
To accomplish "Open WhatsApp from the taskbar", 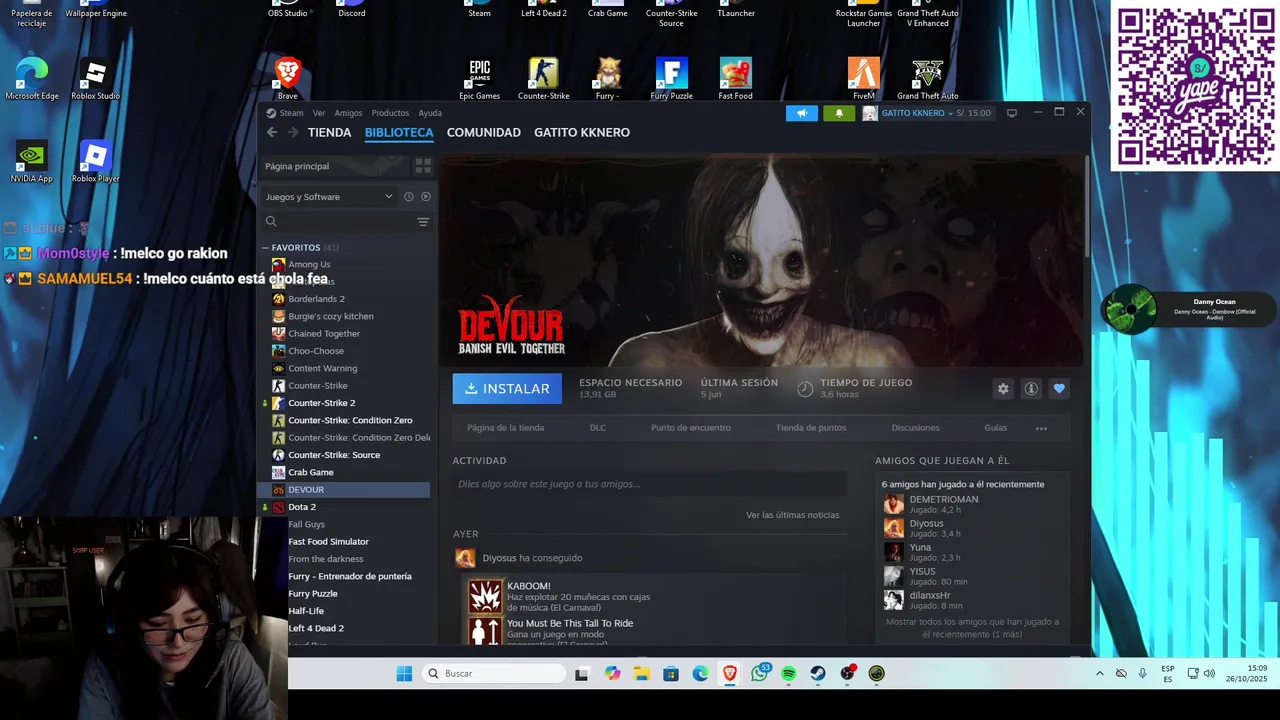I will point(759,674).
